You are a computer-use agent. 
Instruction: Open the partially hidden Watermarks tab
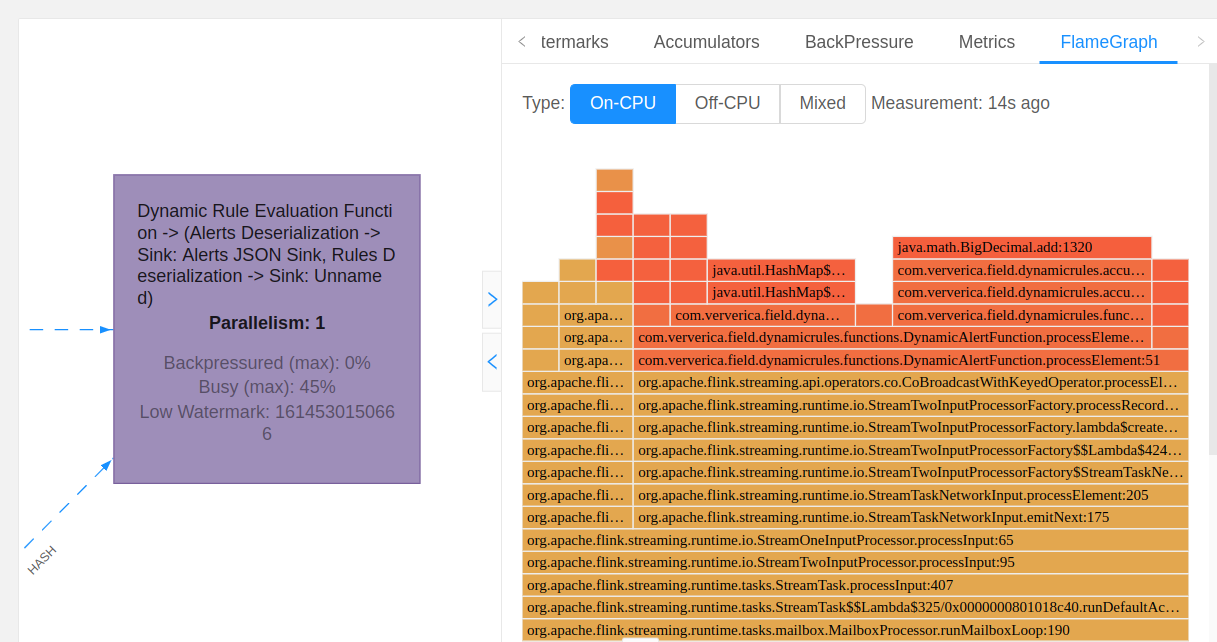coord(574,42)
